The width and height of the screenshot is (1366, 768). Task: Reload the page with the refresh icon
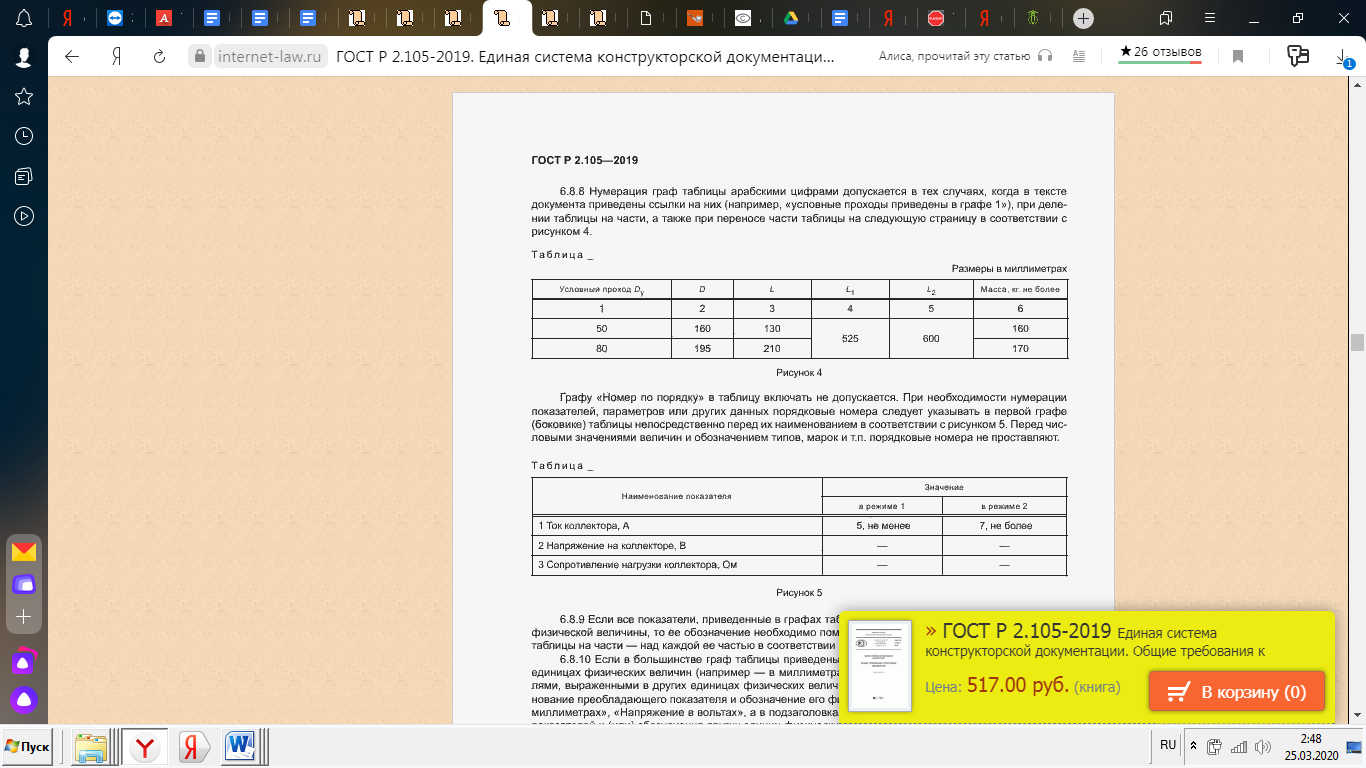pyautogui.click(x=159, y=56)
